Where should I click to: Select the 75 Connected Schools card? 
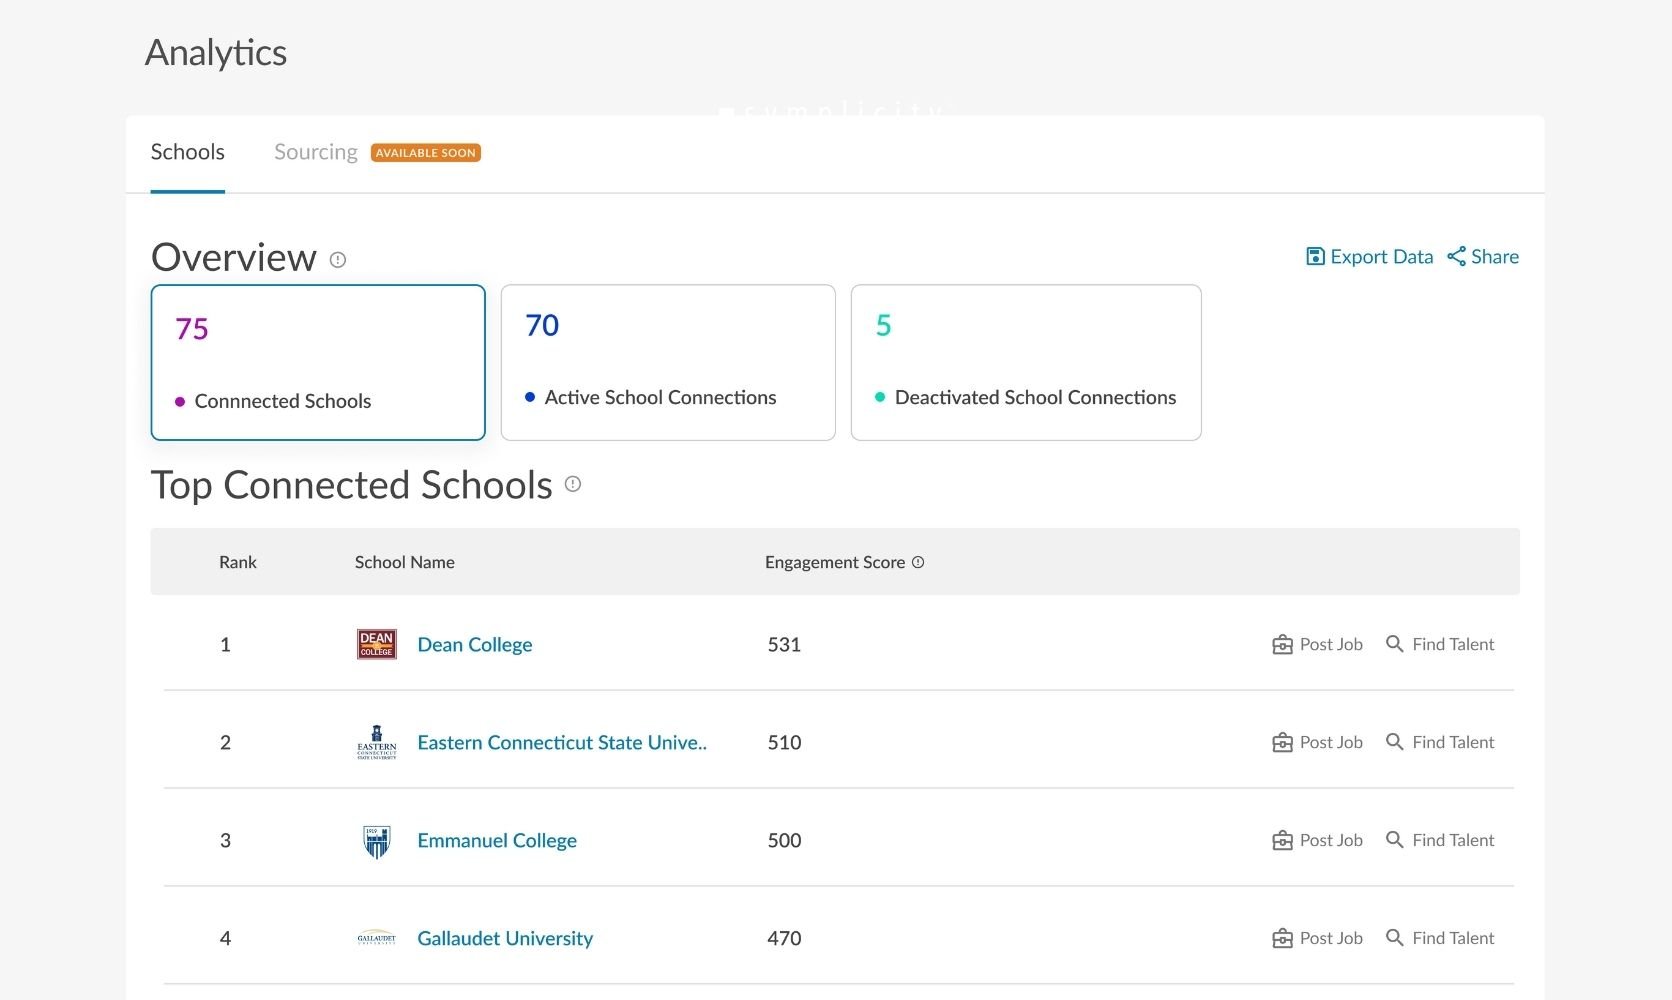click(x=318, y=362)
